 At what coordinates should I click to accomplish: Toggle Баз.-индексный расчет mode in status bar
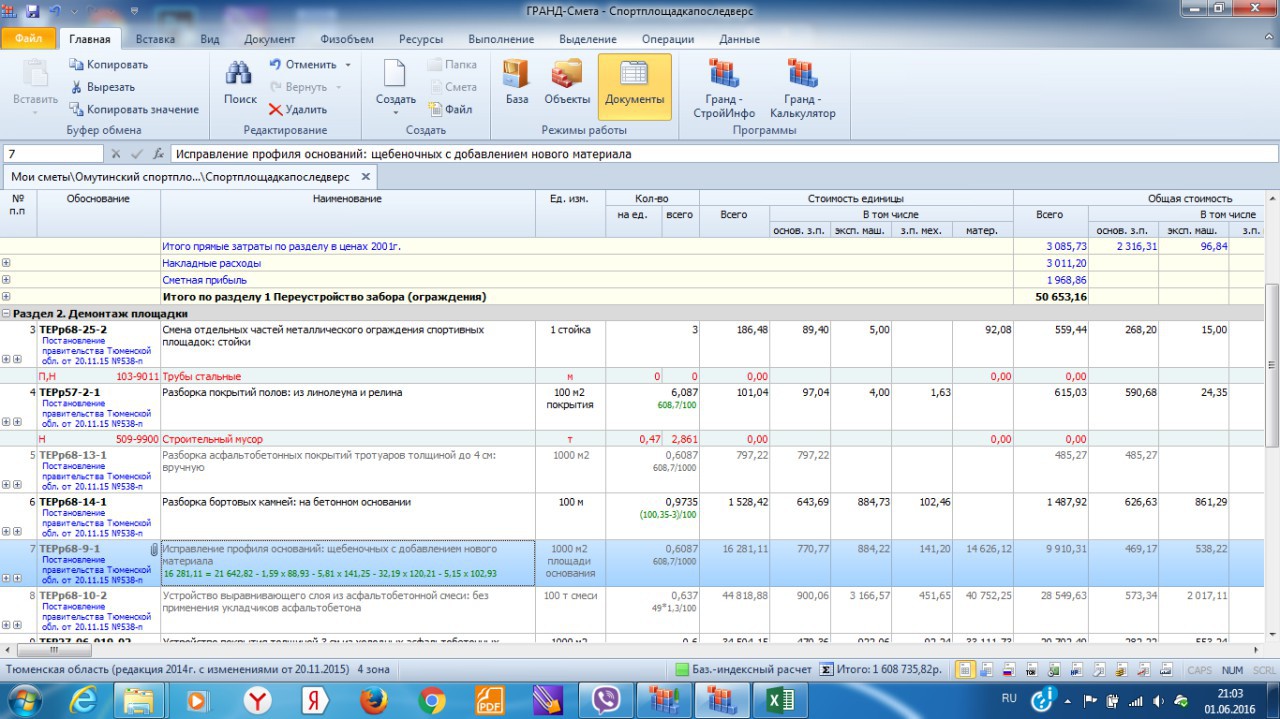682,670
